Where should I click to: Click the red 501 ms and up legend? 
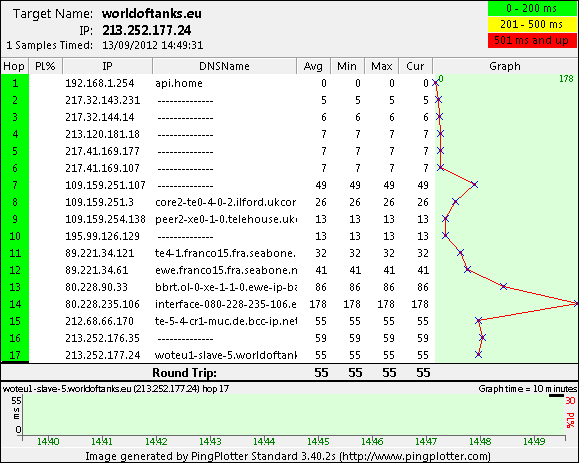tap(532, 40)
